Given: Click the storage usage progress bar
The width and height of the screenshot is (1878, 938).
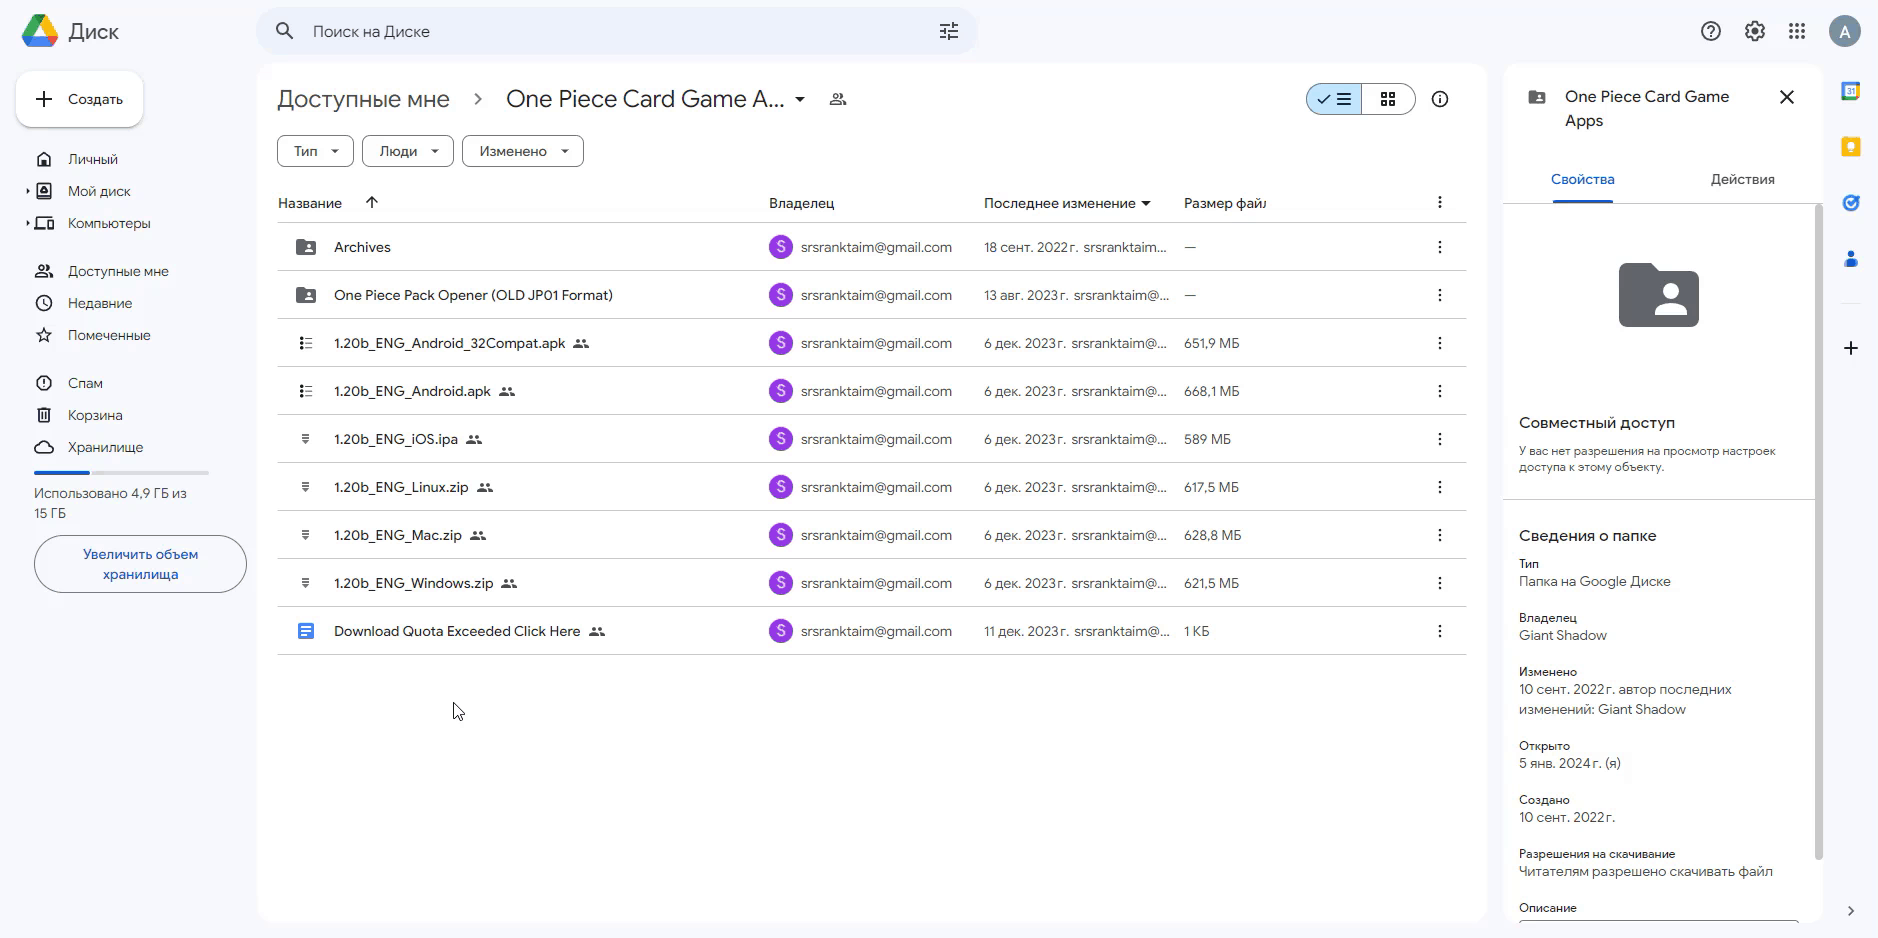Looking at the screenshot, I should (x=121, y=472).
